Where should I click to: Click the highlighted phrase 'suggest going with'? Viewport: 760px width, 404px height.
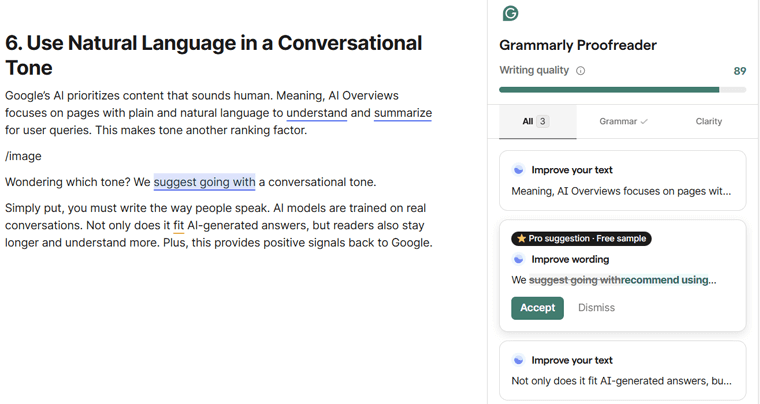[x=205, y=182]
